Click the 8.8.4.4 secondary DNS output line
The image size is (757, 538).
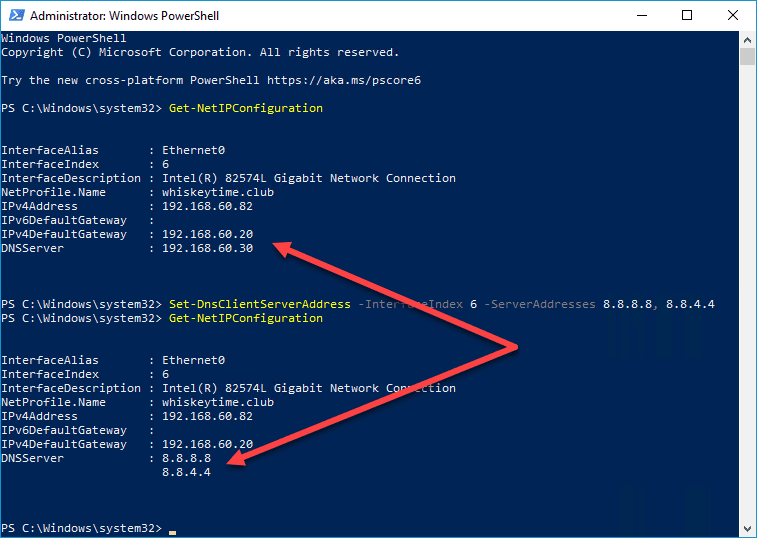click(x=186, y=472)
